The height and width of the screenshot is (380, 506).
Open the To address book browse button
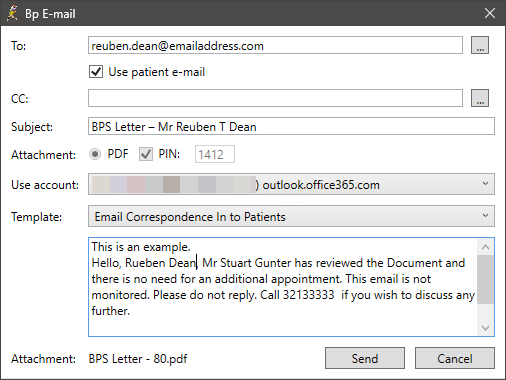[480, 45]
